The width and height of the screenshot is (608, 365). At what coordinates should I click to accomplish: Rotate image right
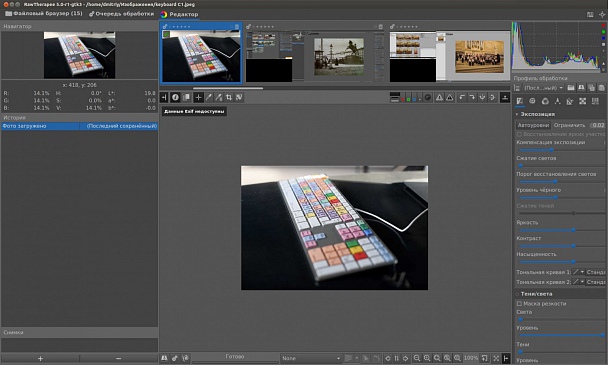pos(472,97)
